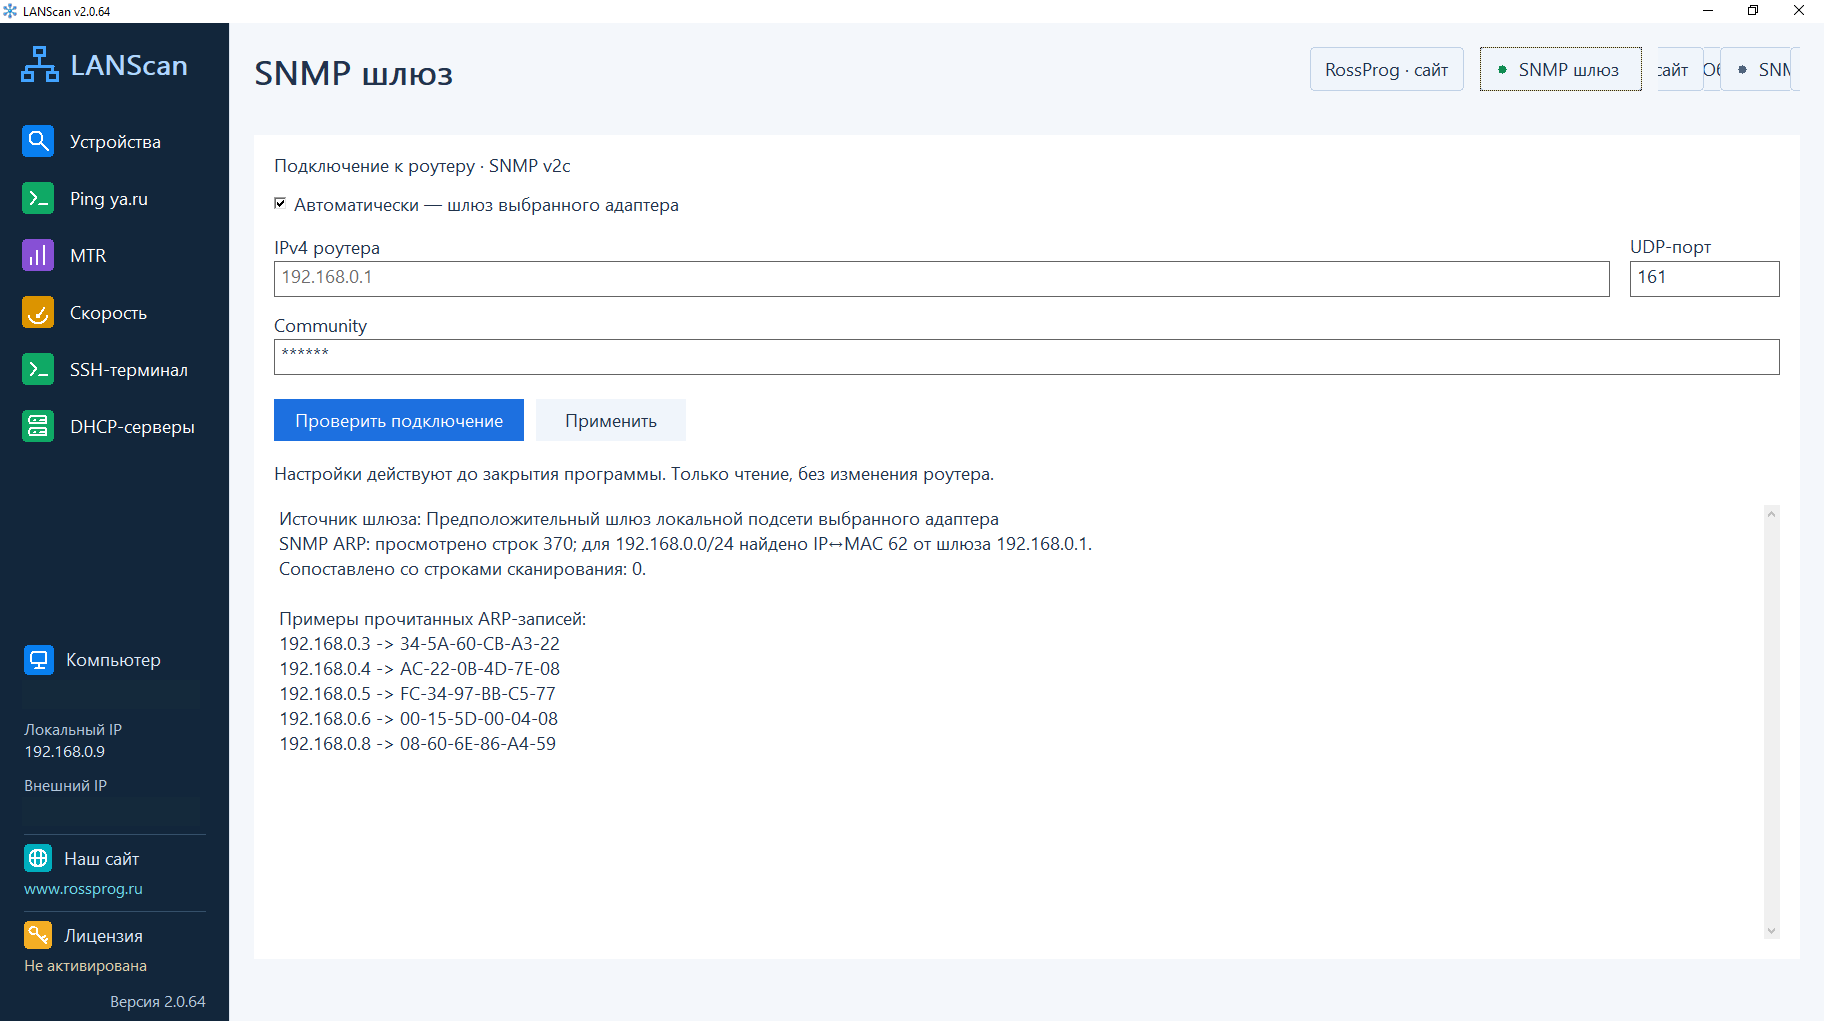1824x1021 pixels.
Task: Click the Лицензия key icon
Action: 38,935
